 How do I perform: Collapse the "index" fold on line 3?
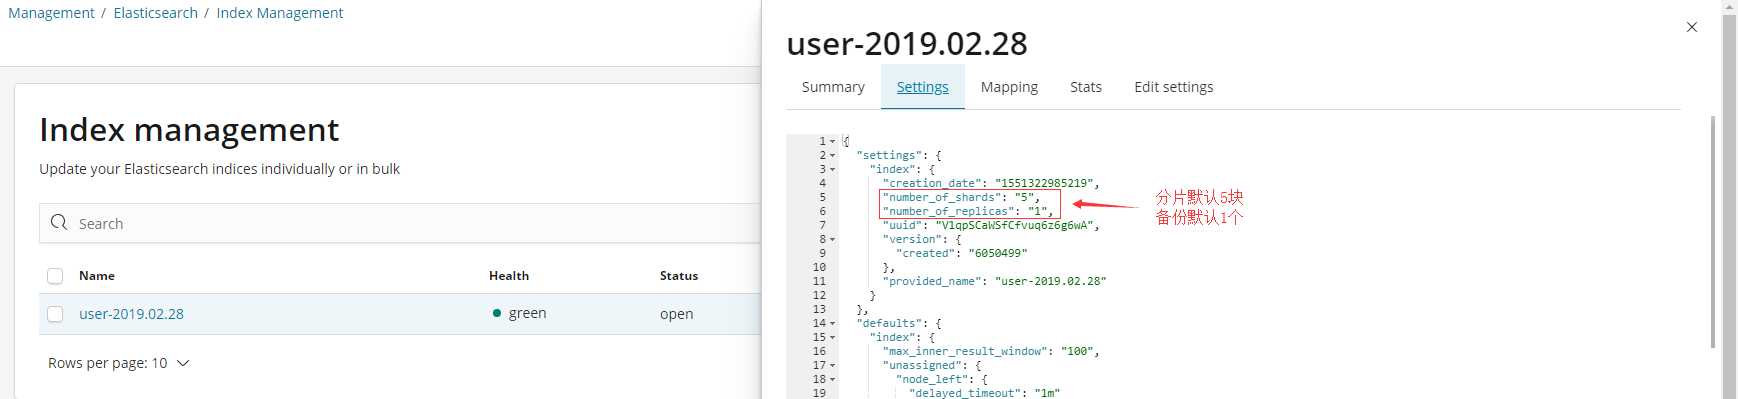[832, 169]
